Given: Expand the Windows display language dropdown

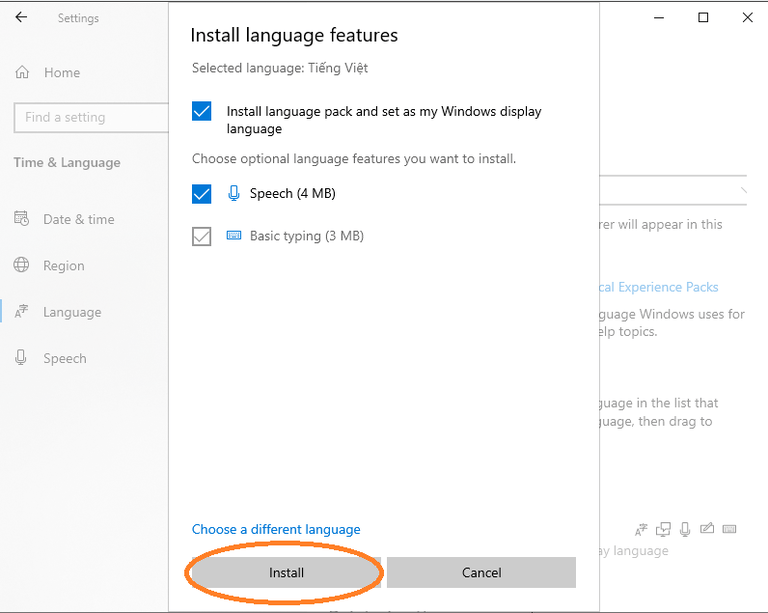Looking at the screenshot, I should pyautogui.click(x=673, y=190).
